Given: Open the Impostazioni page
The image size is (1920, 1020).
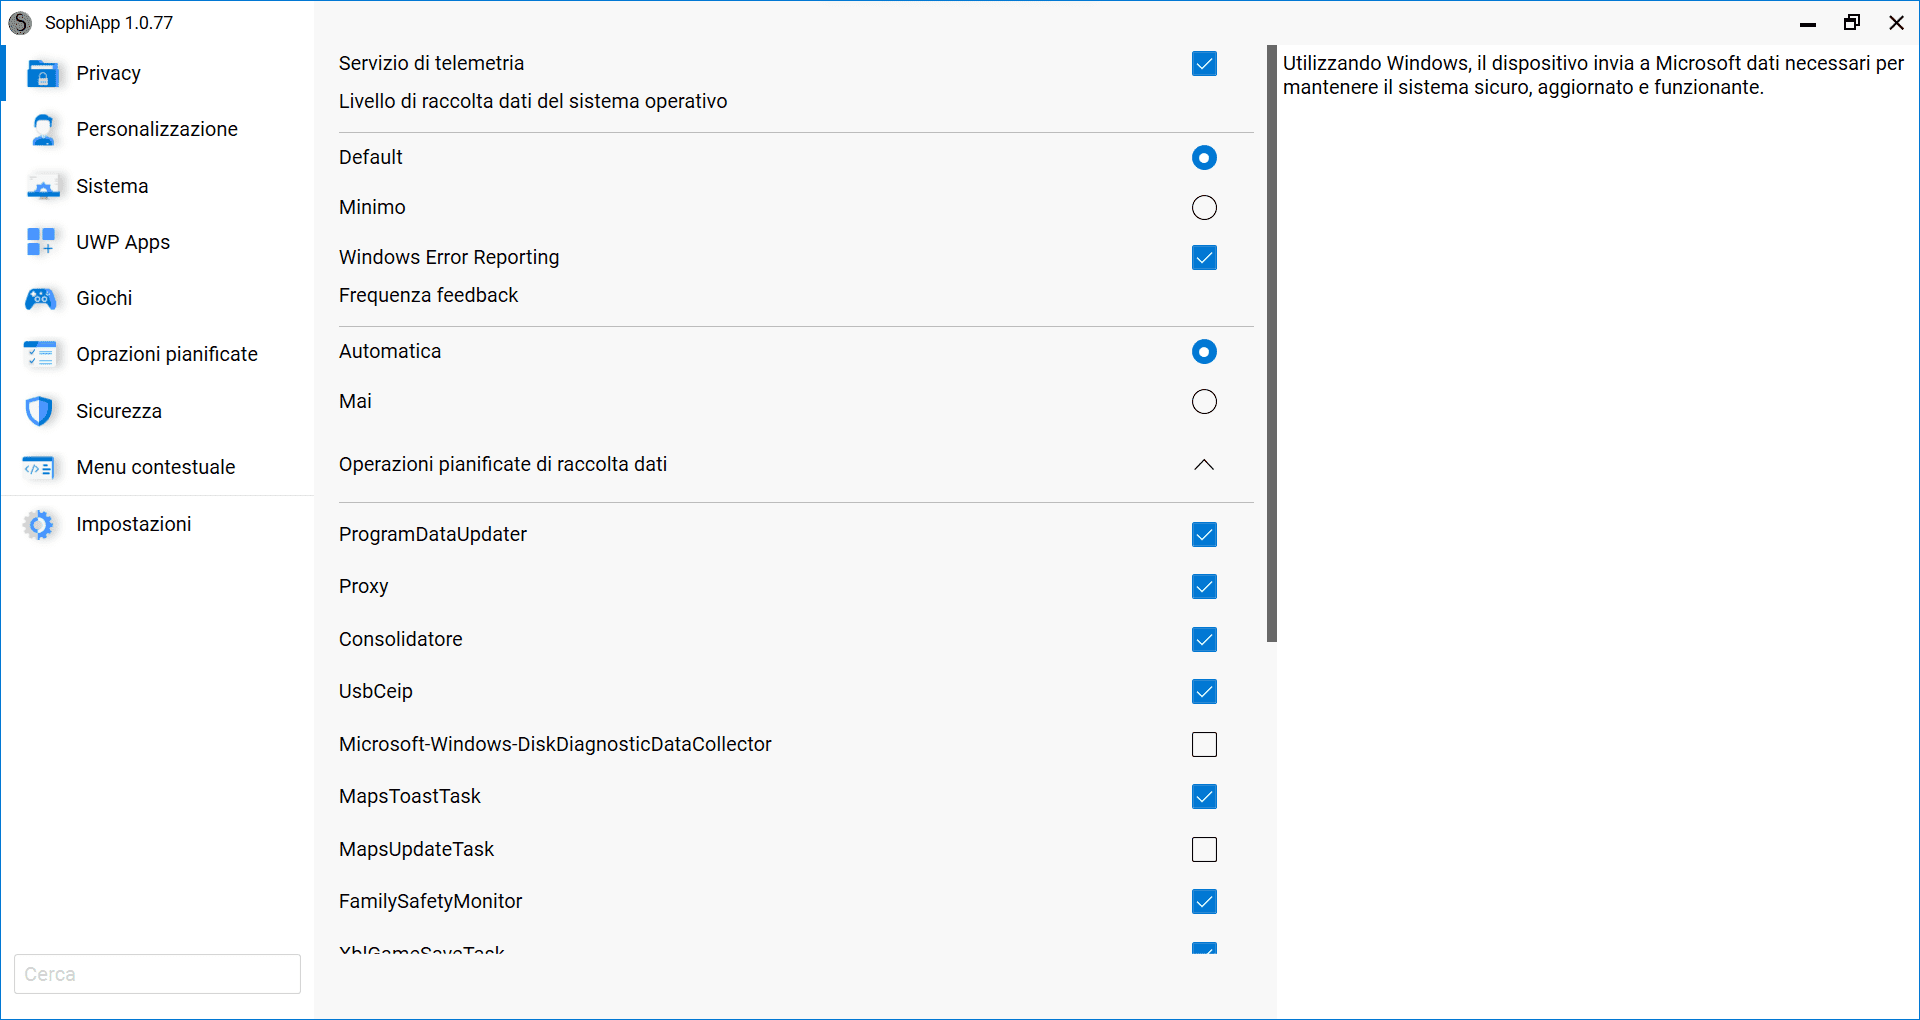Looking at the screenshot, I should [x=134, y=524].
